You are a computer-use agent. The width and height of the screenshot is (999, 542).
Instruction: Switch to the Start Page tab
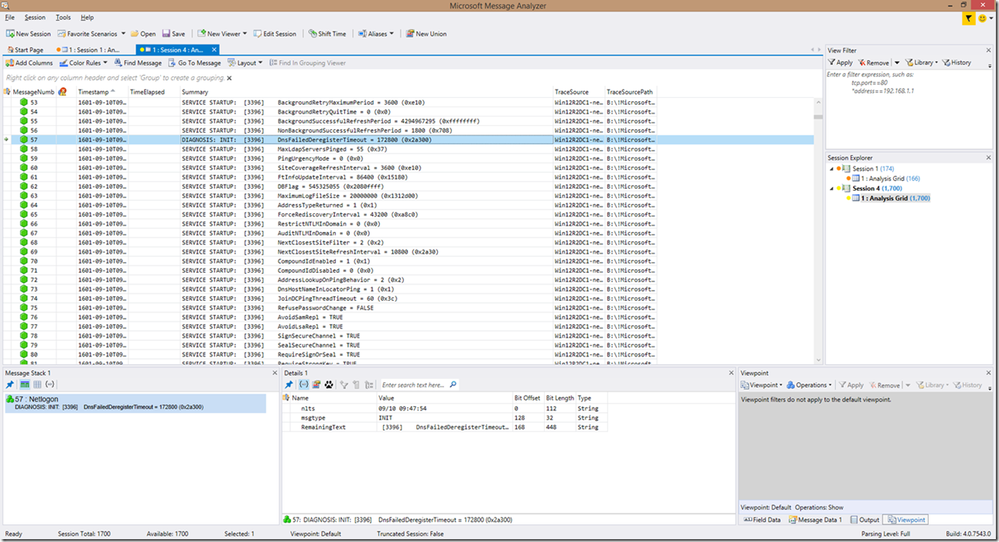pos(25,50)
